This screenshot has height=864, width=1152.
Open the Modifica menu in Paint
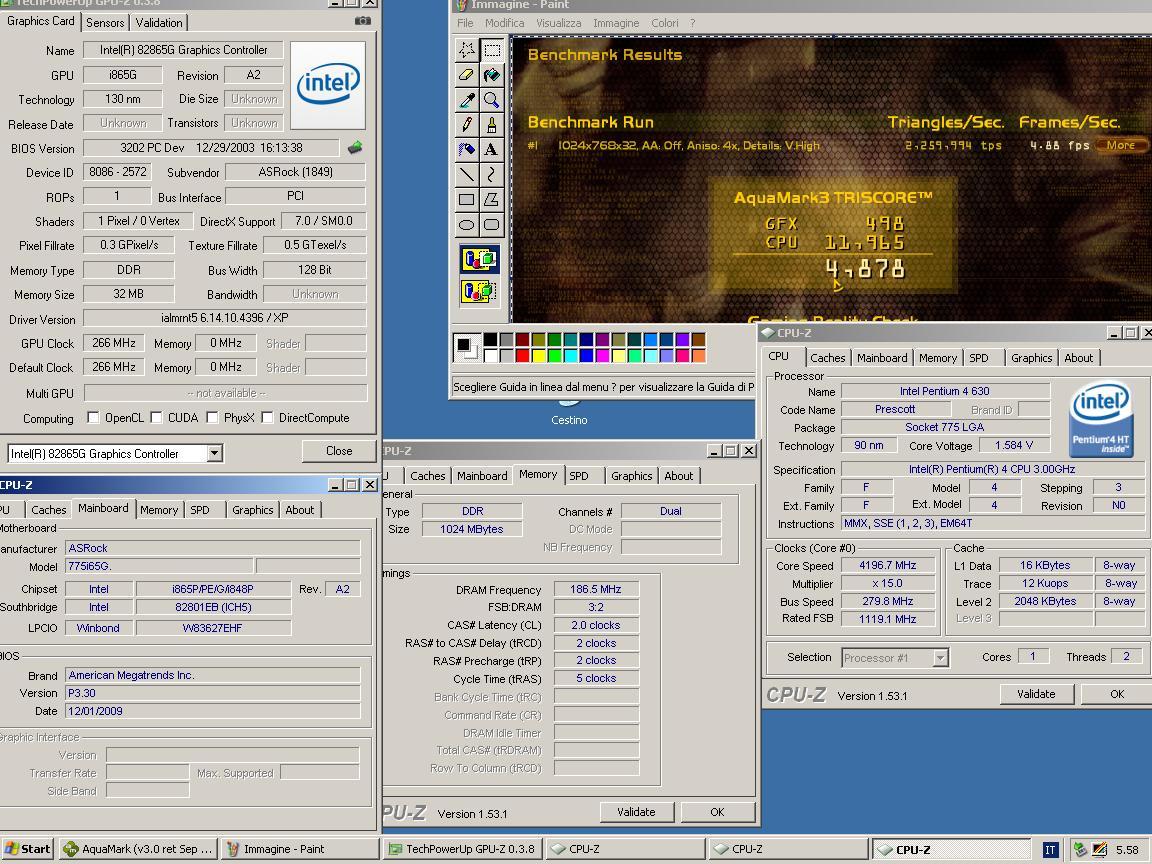click(505, 23)
